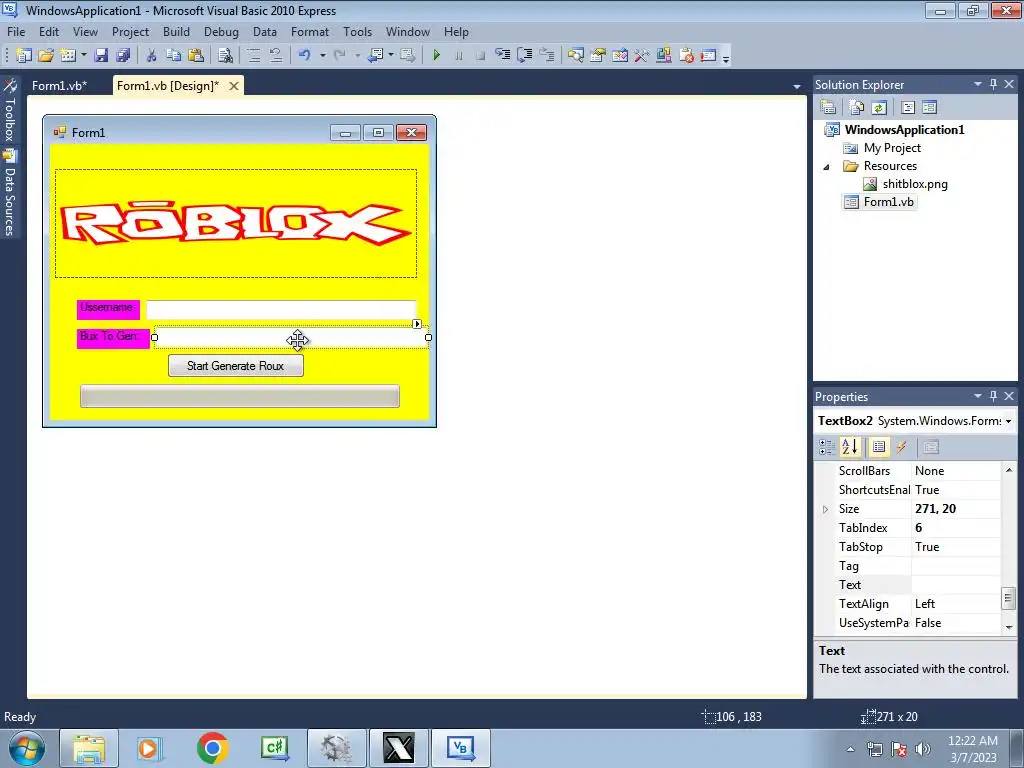Click the Cut scissors icon

tap(152, 56)
